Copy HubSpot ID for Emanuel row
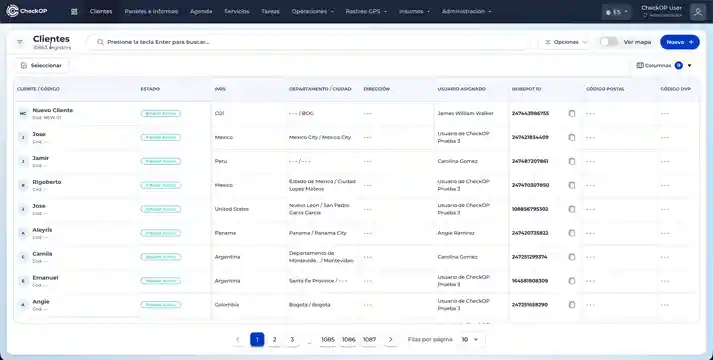This screenshot has width=713, height=360. click(x=572, y=281)
